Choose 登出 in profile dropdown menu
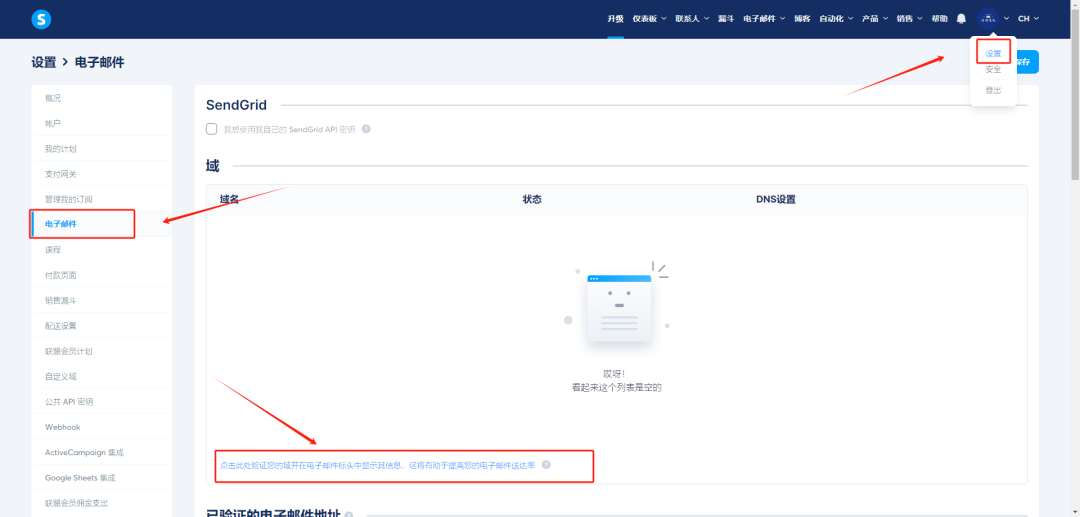Viewport: 1080px width, 517px height. (993, 90)
